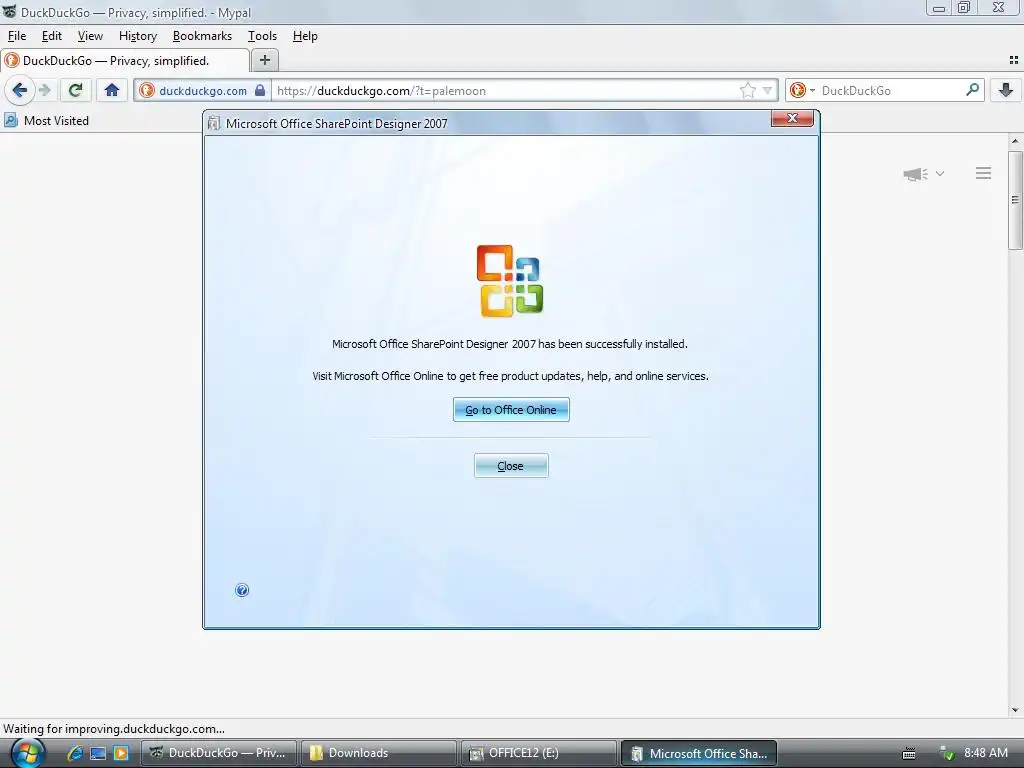Click the network status tray icon
1024x768 pixels.
click(x=946, y=754)
